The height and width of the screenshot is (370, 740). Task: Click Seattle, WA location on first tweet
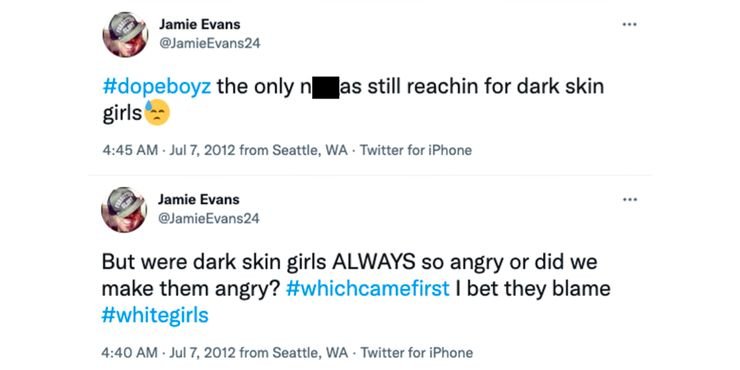(x=311, y=150)
